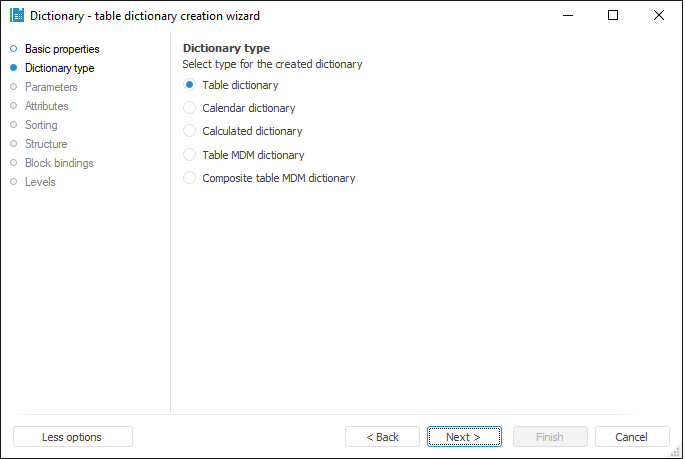Image resolution: width=685 pixels, height=459 pixels.
Task: Switch to the Sorting step
Action: click(41, 125)
